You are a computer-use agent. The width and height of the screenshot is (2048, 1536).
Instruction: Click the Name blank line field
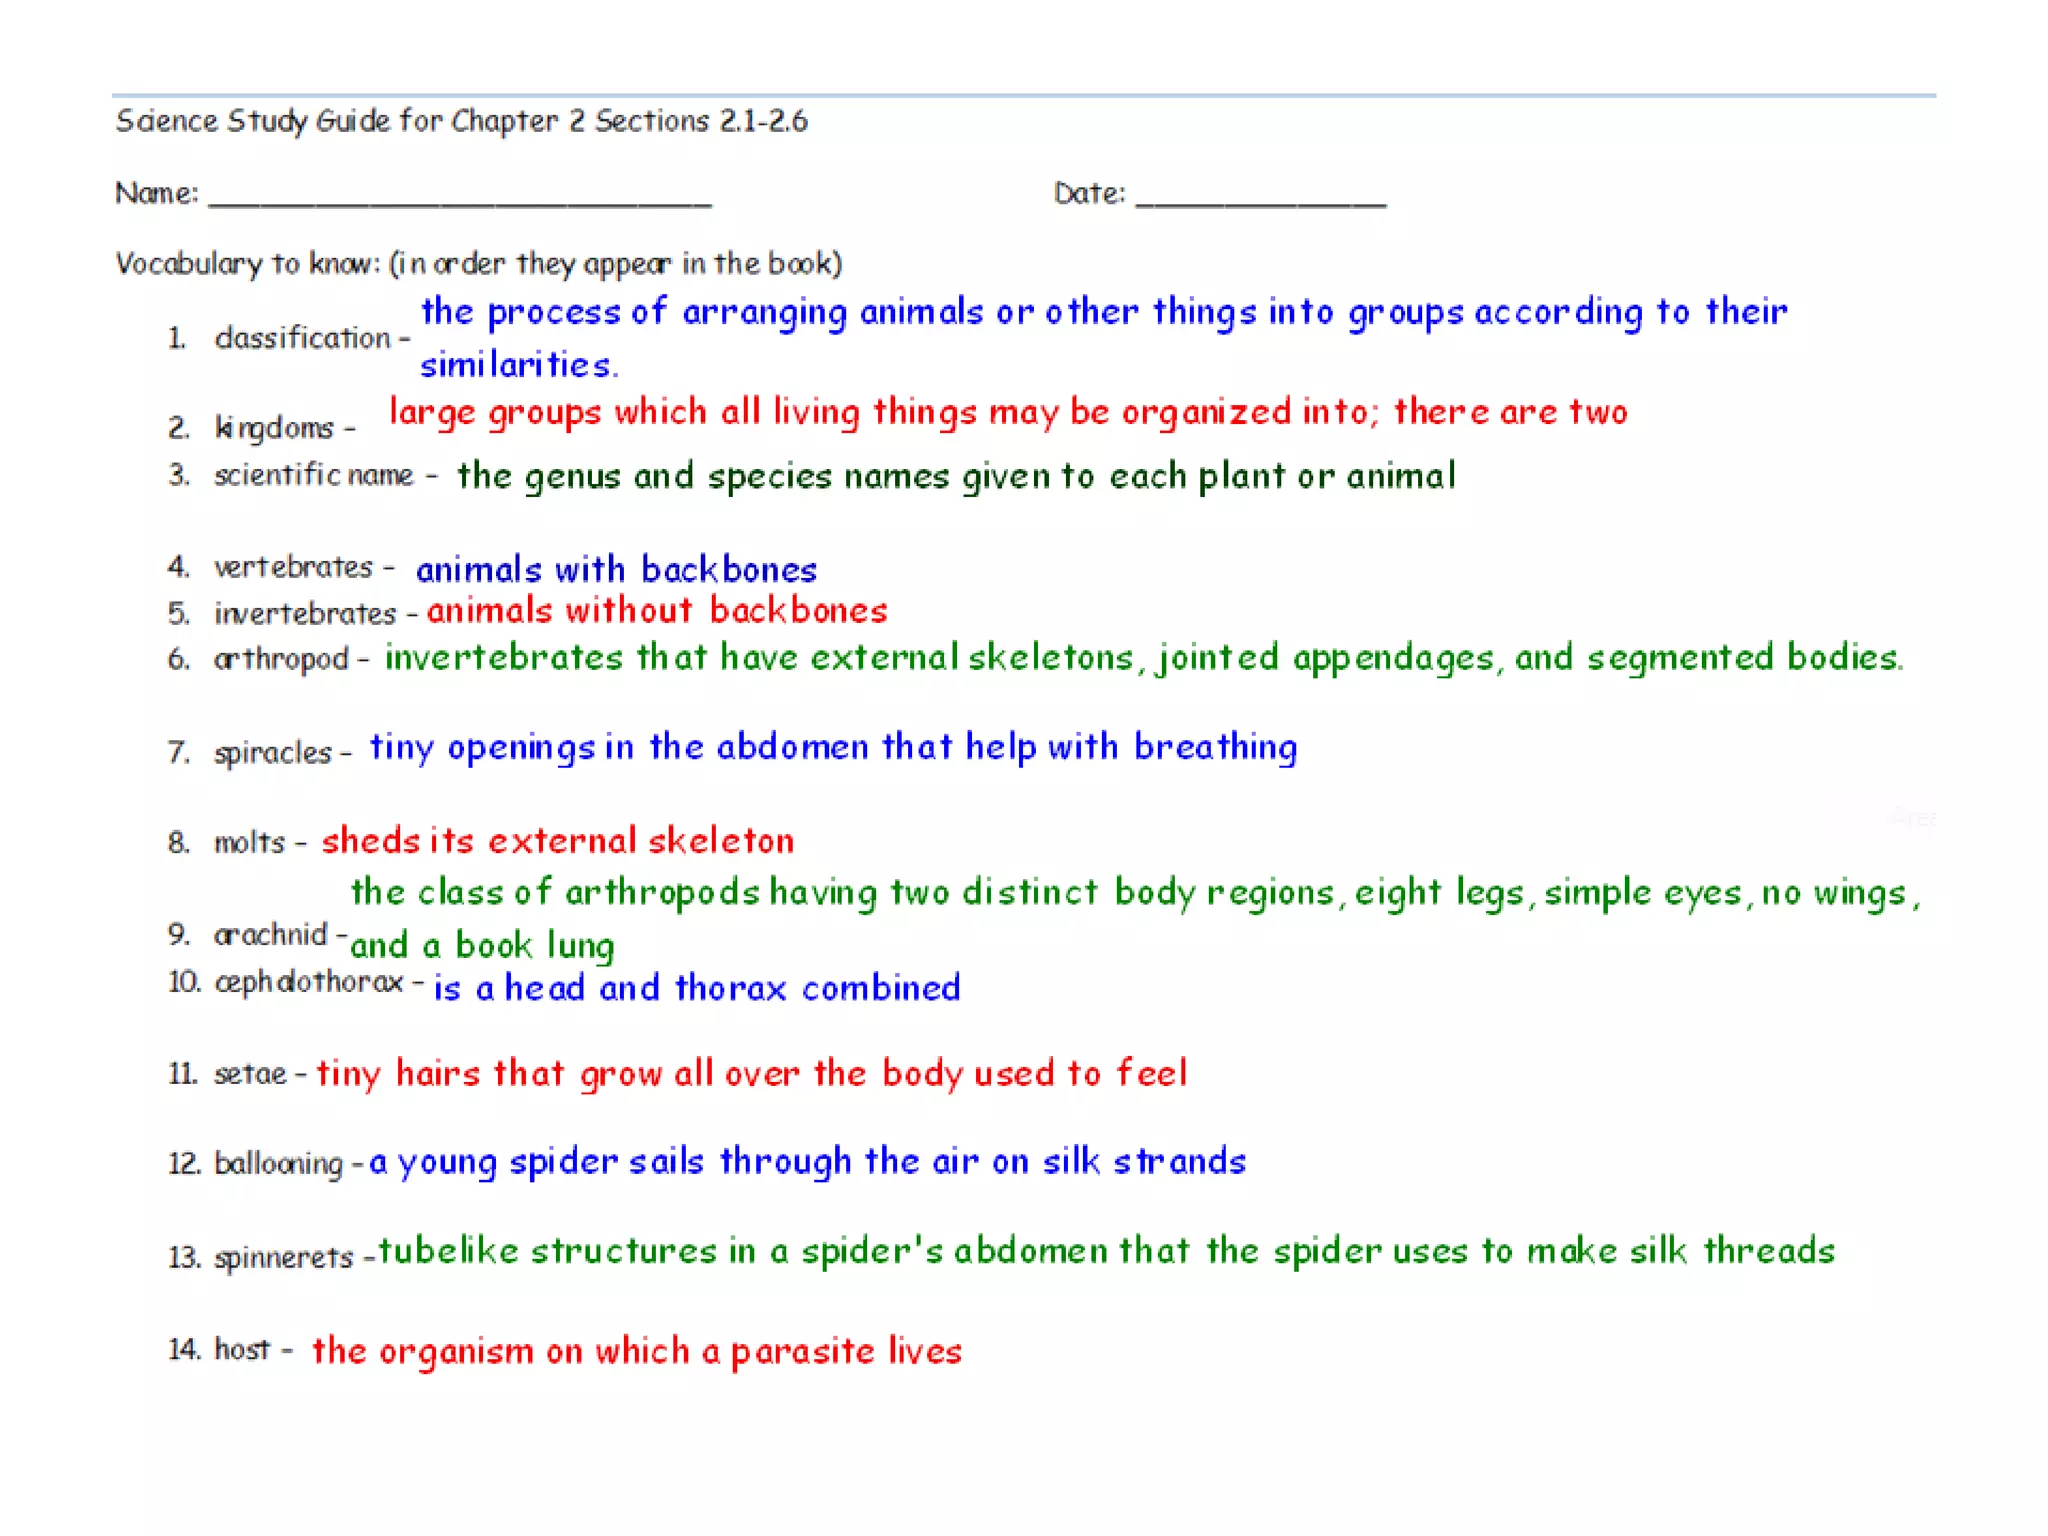tap(460, 195)
